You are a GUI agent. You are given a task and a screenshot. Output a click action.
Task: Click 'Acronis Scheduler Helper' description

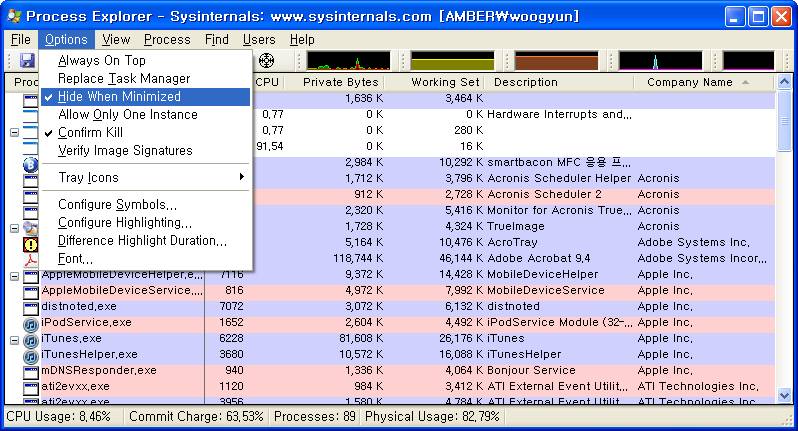point(559,179)
